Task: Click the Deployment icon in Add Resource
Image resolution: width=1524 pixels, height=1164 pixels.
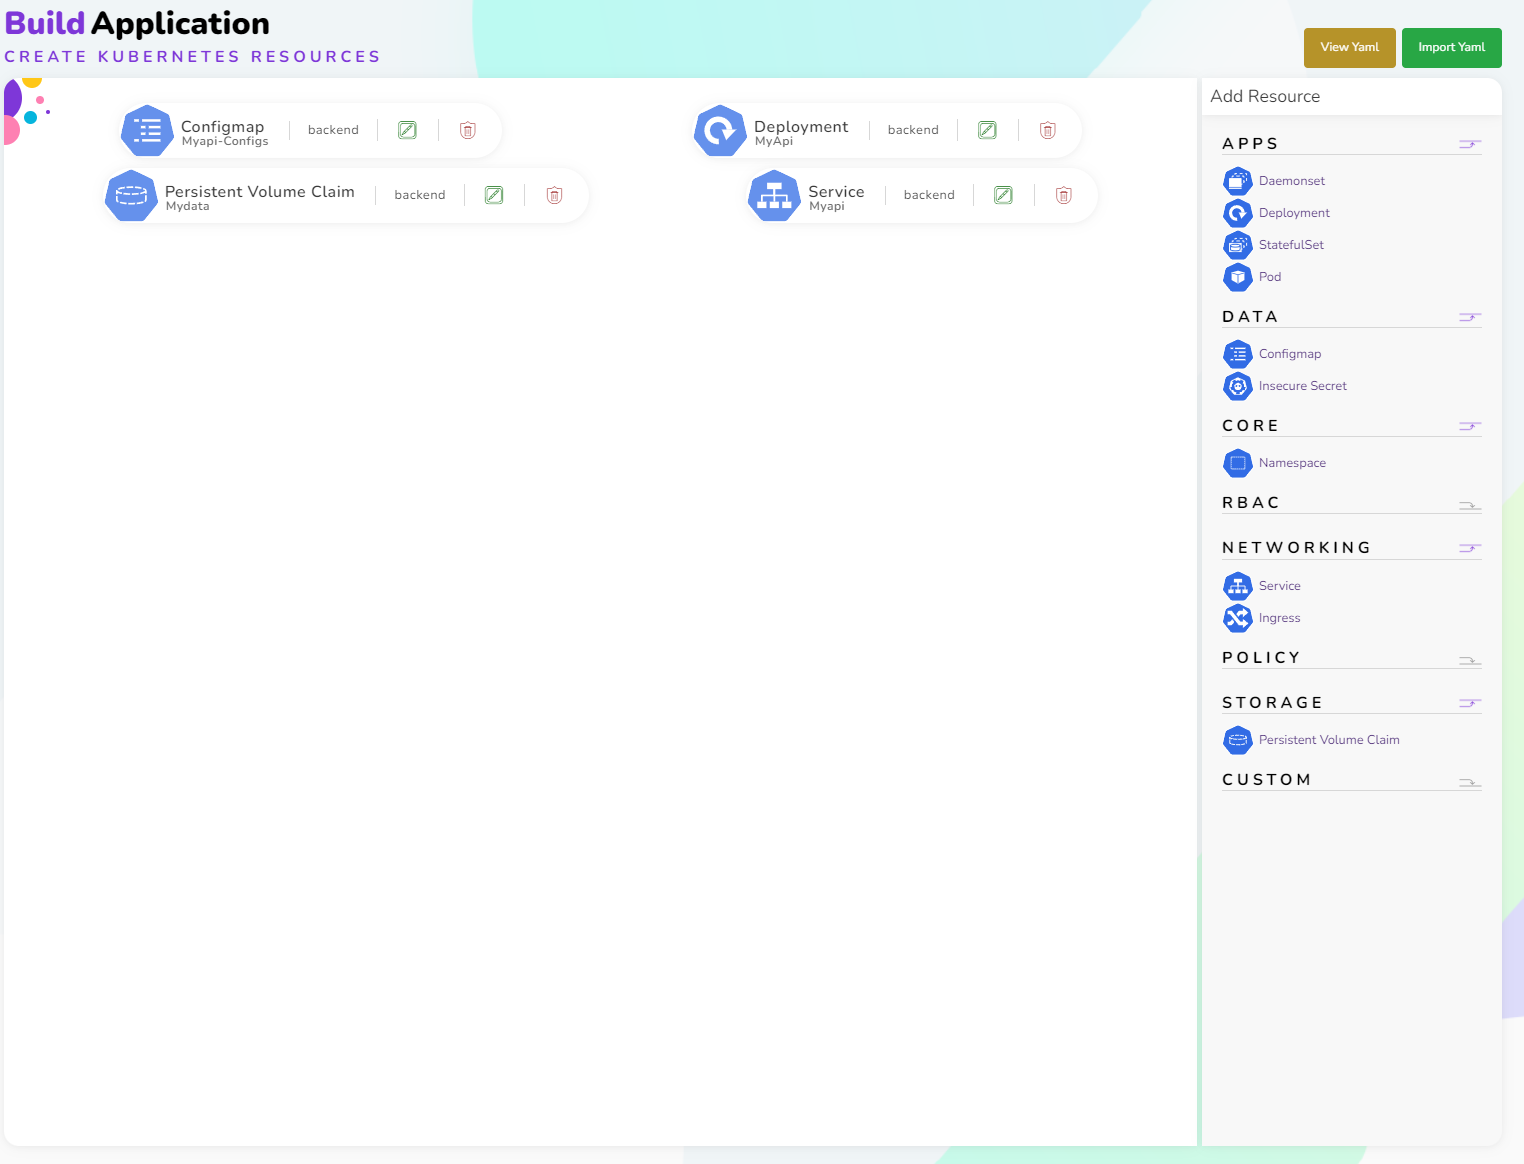Action: [1238, 213]
